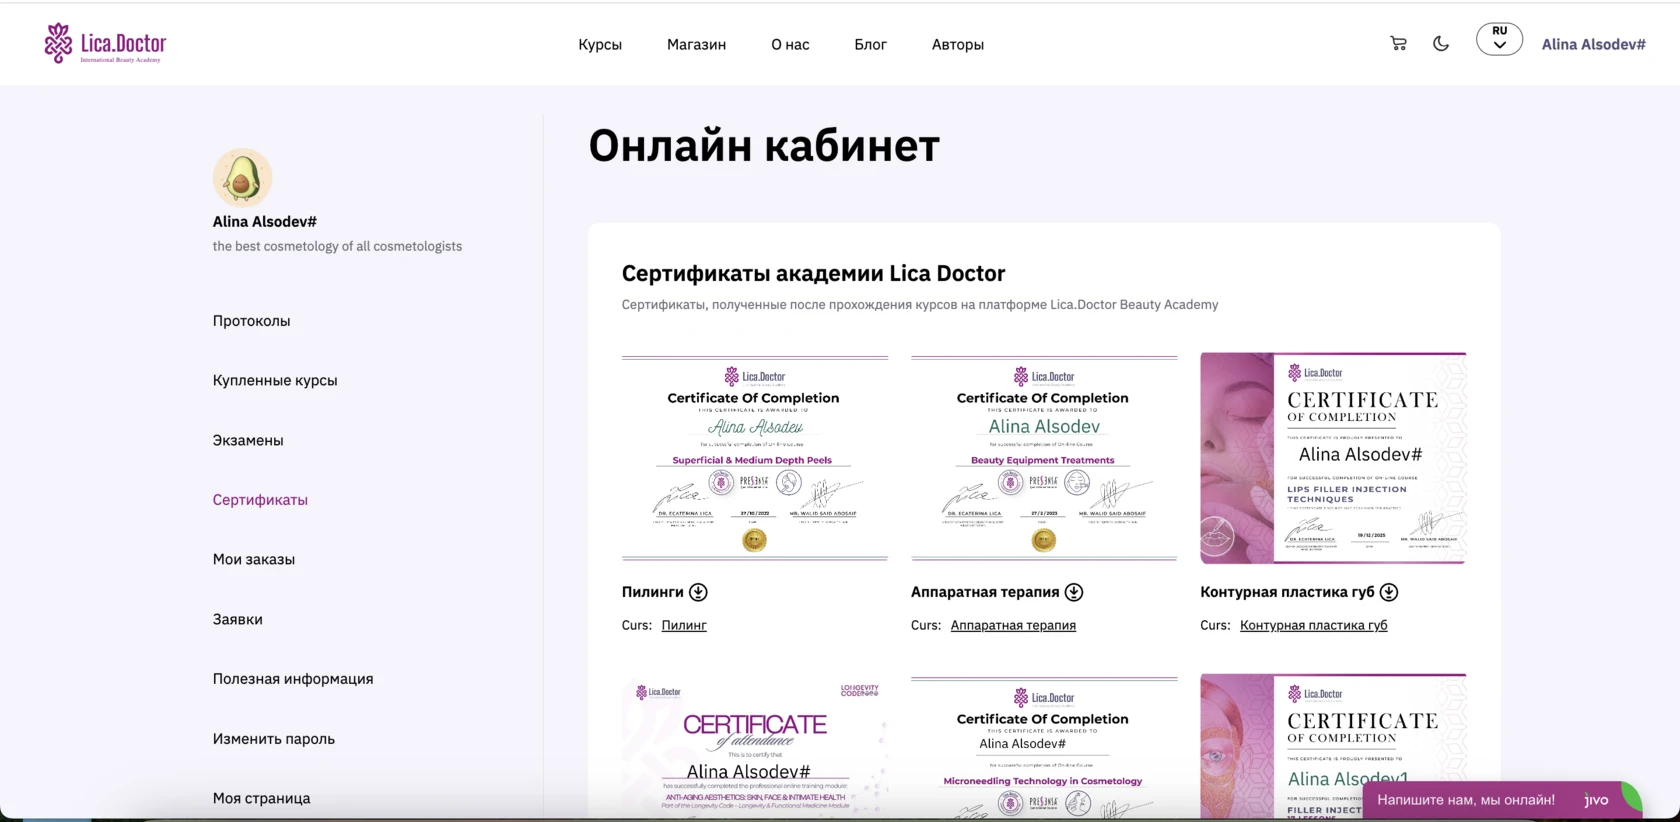Open Заявки in sidebar

(237, 619)
